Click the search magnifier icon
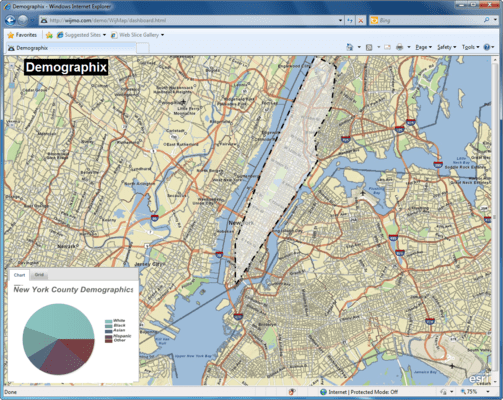Screen dimensions: 503x400 point(487,20)
